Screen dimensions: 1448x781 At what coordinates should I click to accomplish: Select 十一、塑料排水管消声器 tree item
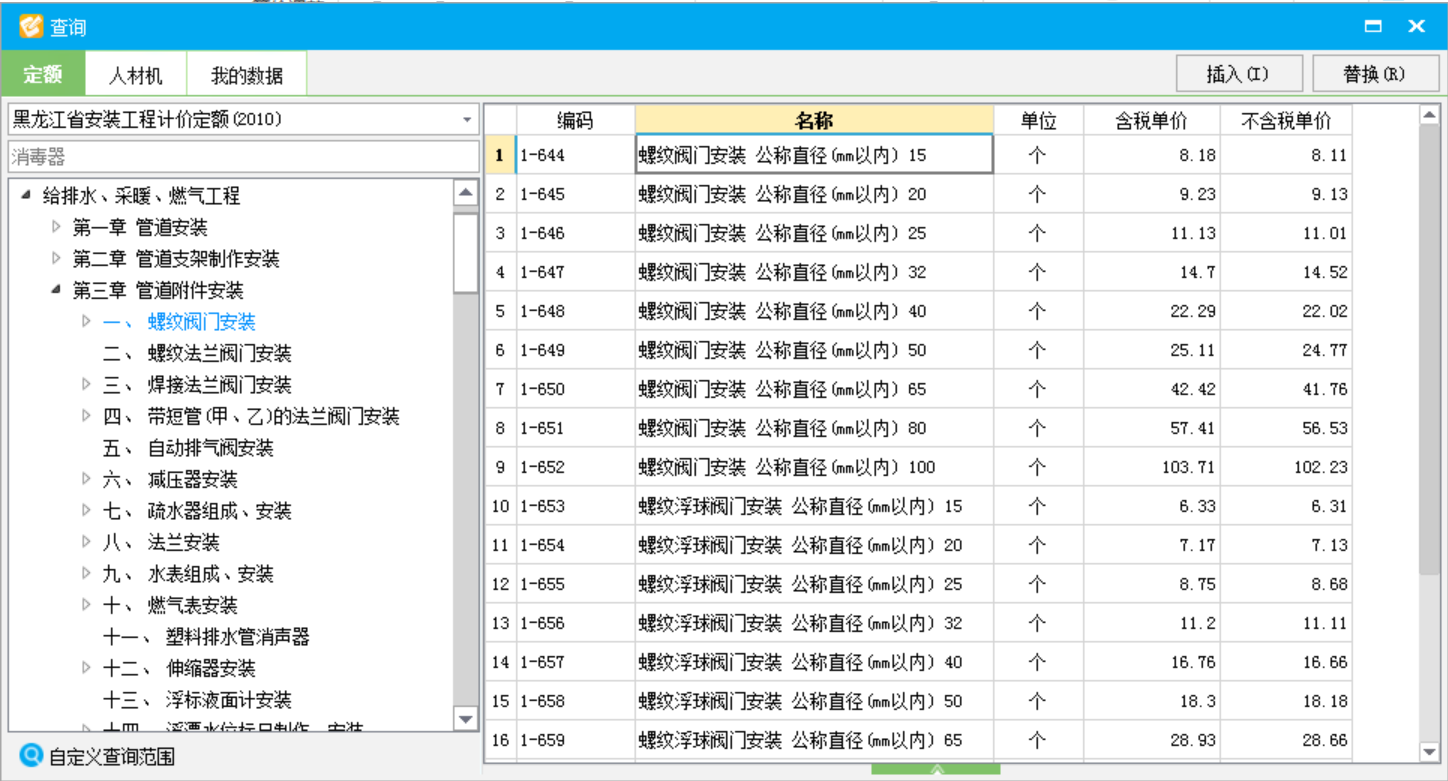coord(206,637)
